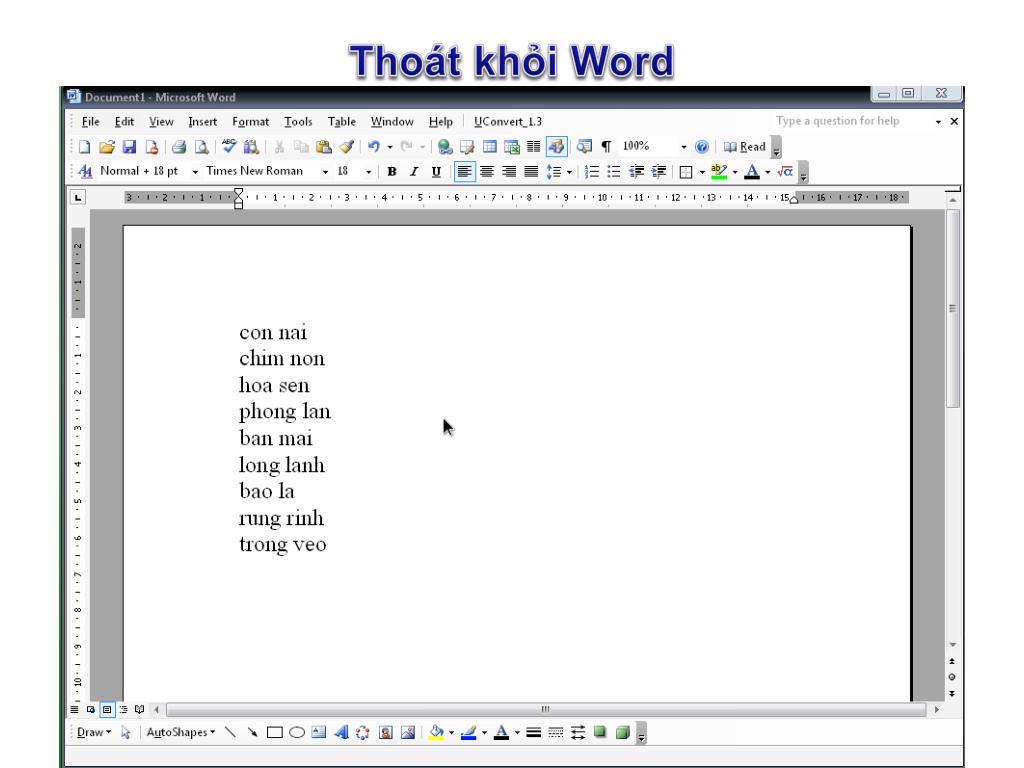This screenshot has height=768, width=1024.
Task: Toggle the Drawing toolbar button
Action: pos(556,147)
